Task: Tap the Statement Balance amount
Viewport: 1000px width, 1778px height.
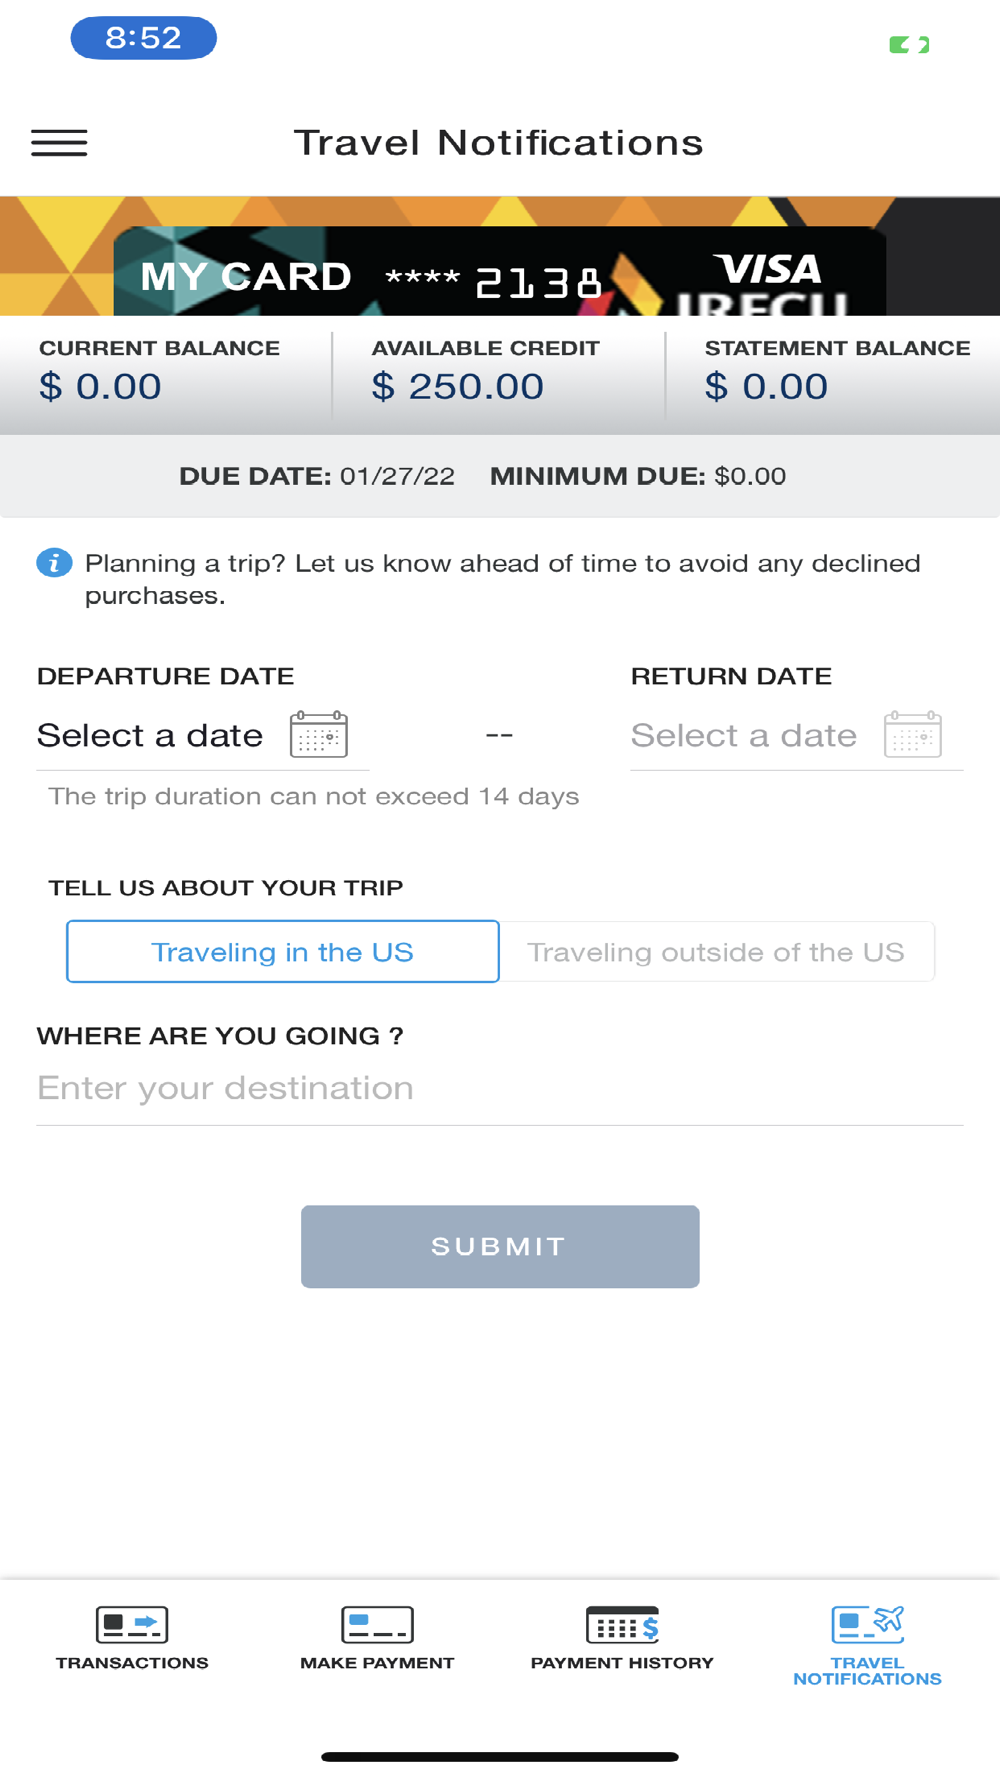Action: 766,387
